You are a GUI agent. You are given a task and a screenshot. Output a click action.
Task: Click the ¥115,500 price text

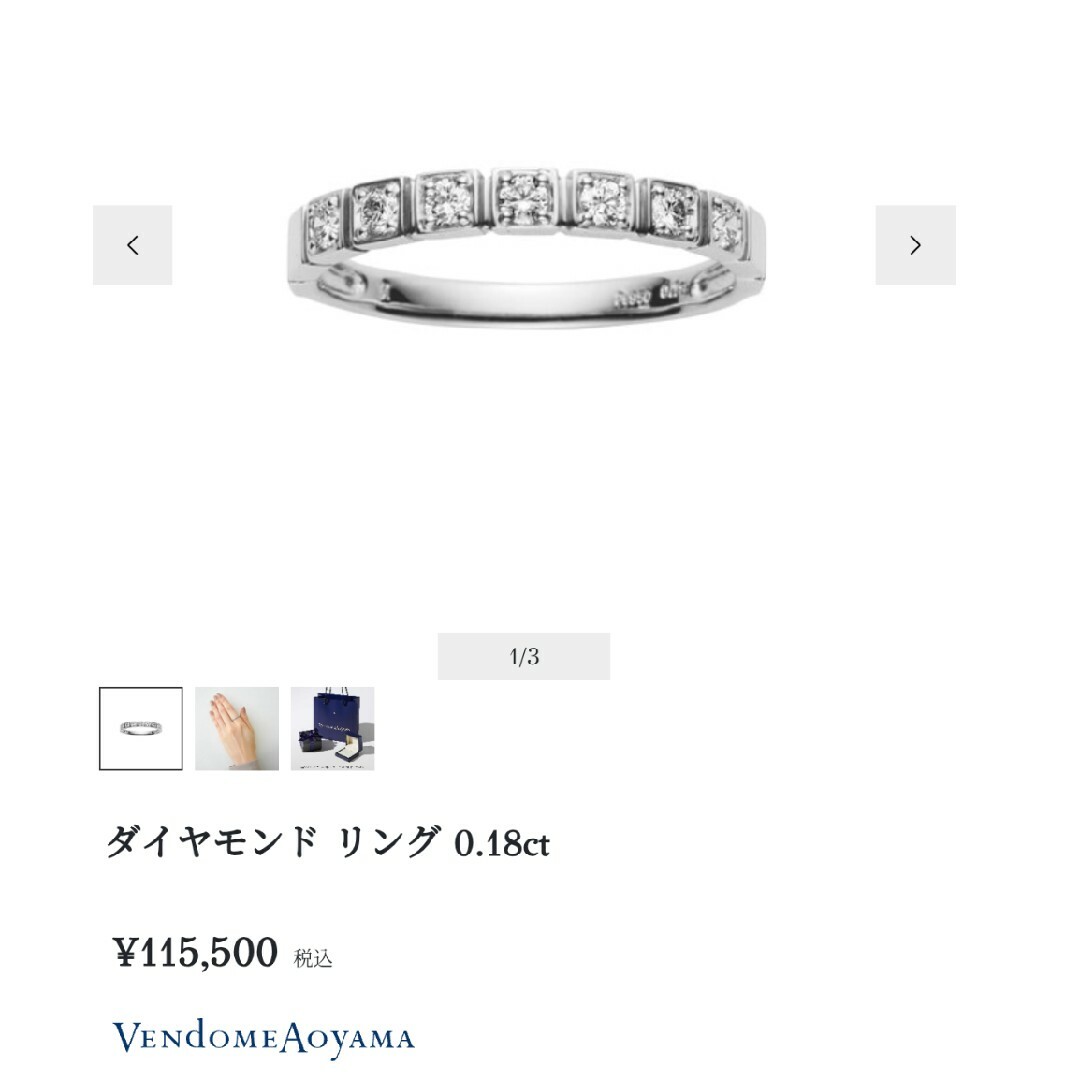point(196,952)
